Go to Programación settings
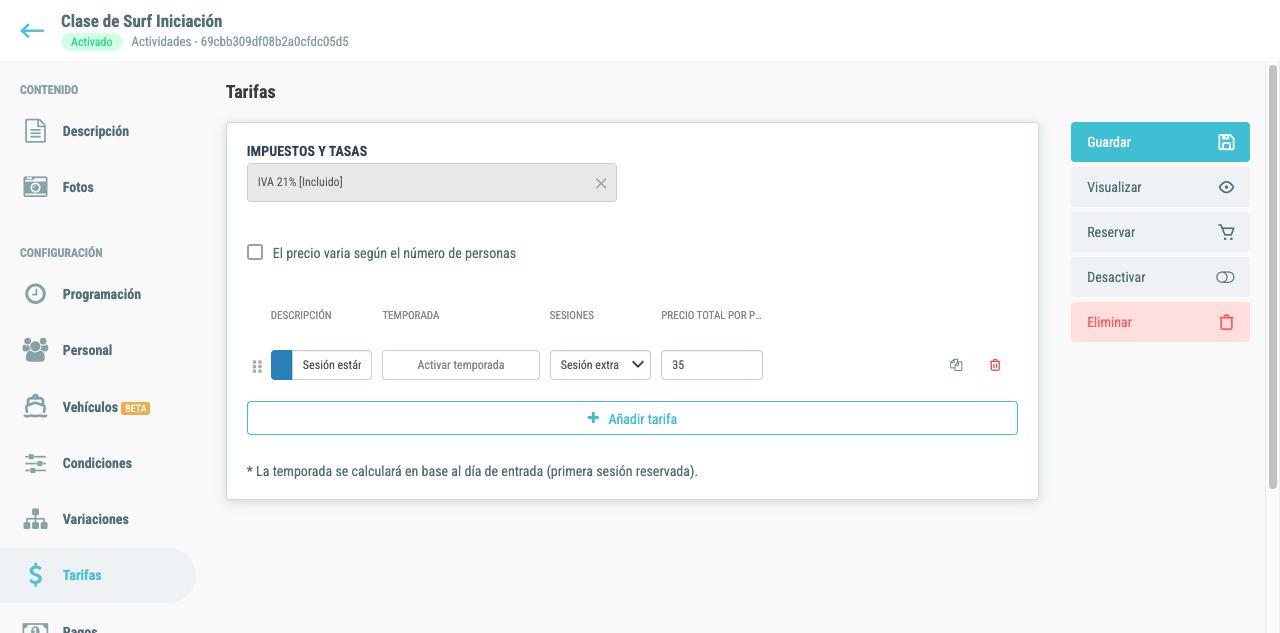Image resolution: width=1280 pixels, height=633 pixels. point(98,294)
